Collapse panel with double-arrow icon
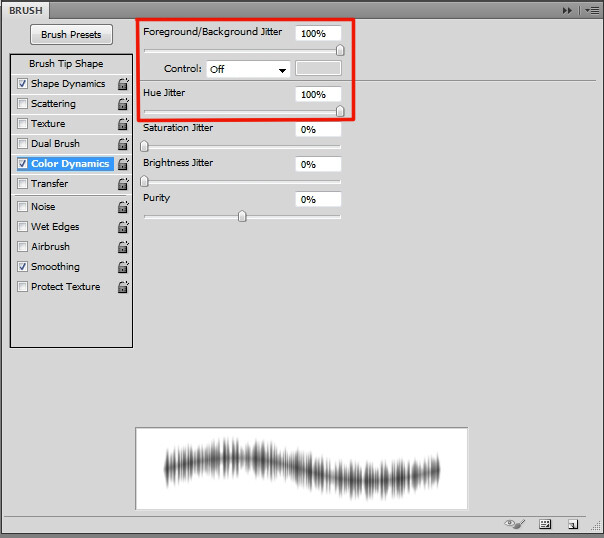This screenshot has height=538, width=604. click(x=567, y=10)
